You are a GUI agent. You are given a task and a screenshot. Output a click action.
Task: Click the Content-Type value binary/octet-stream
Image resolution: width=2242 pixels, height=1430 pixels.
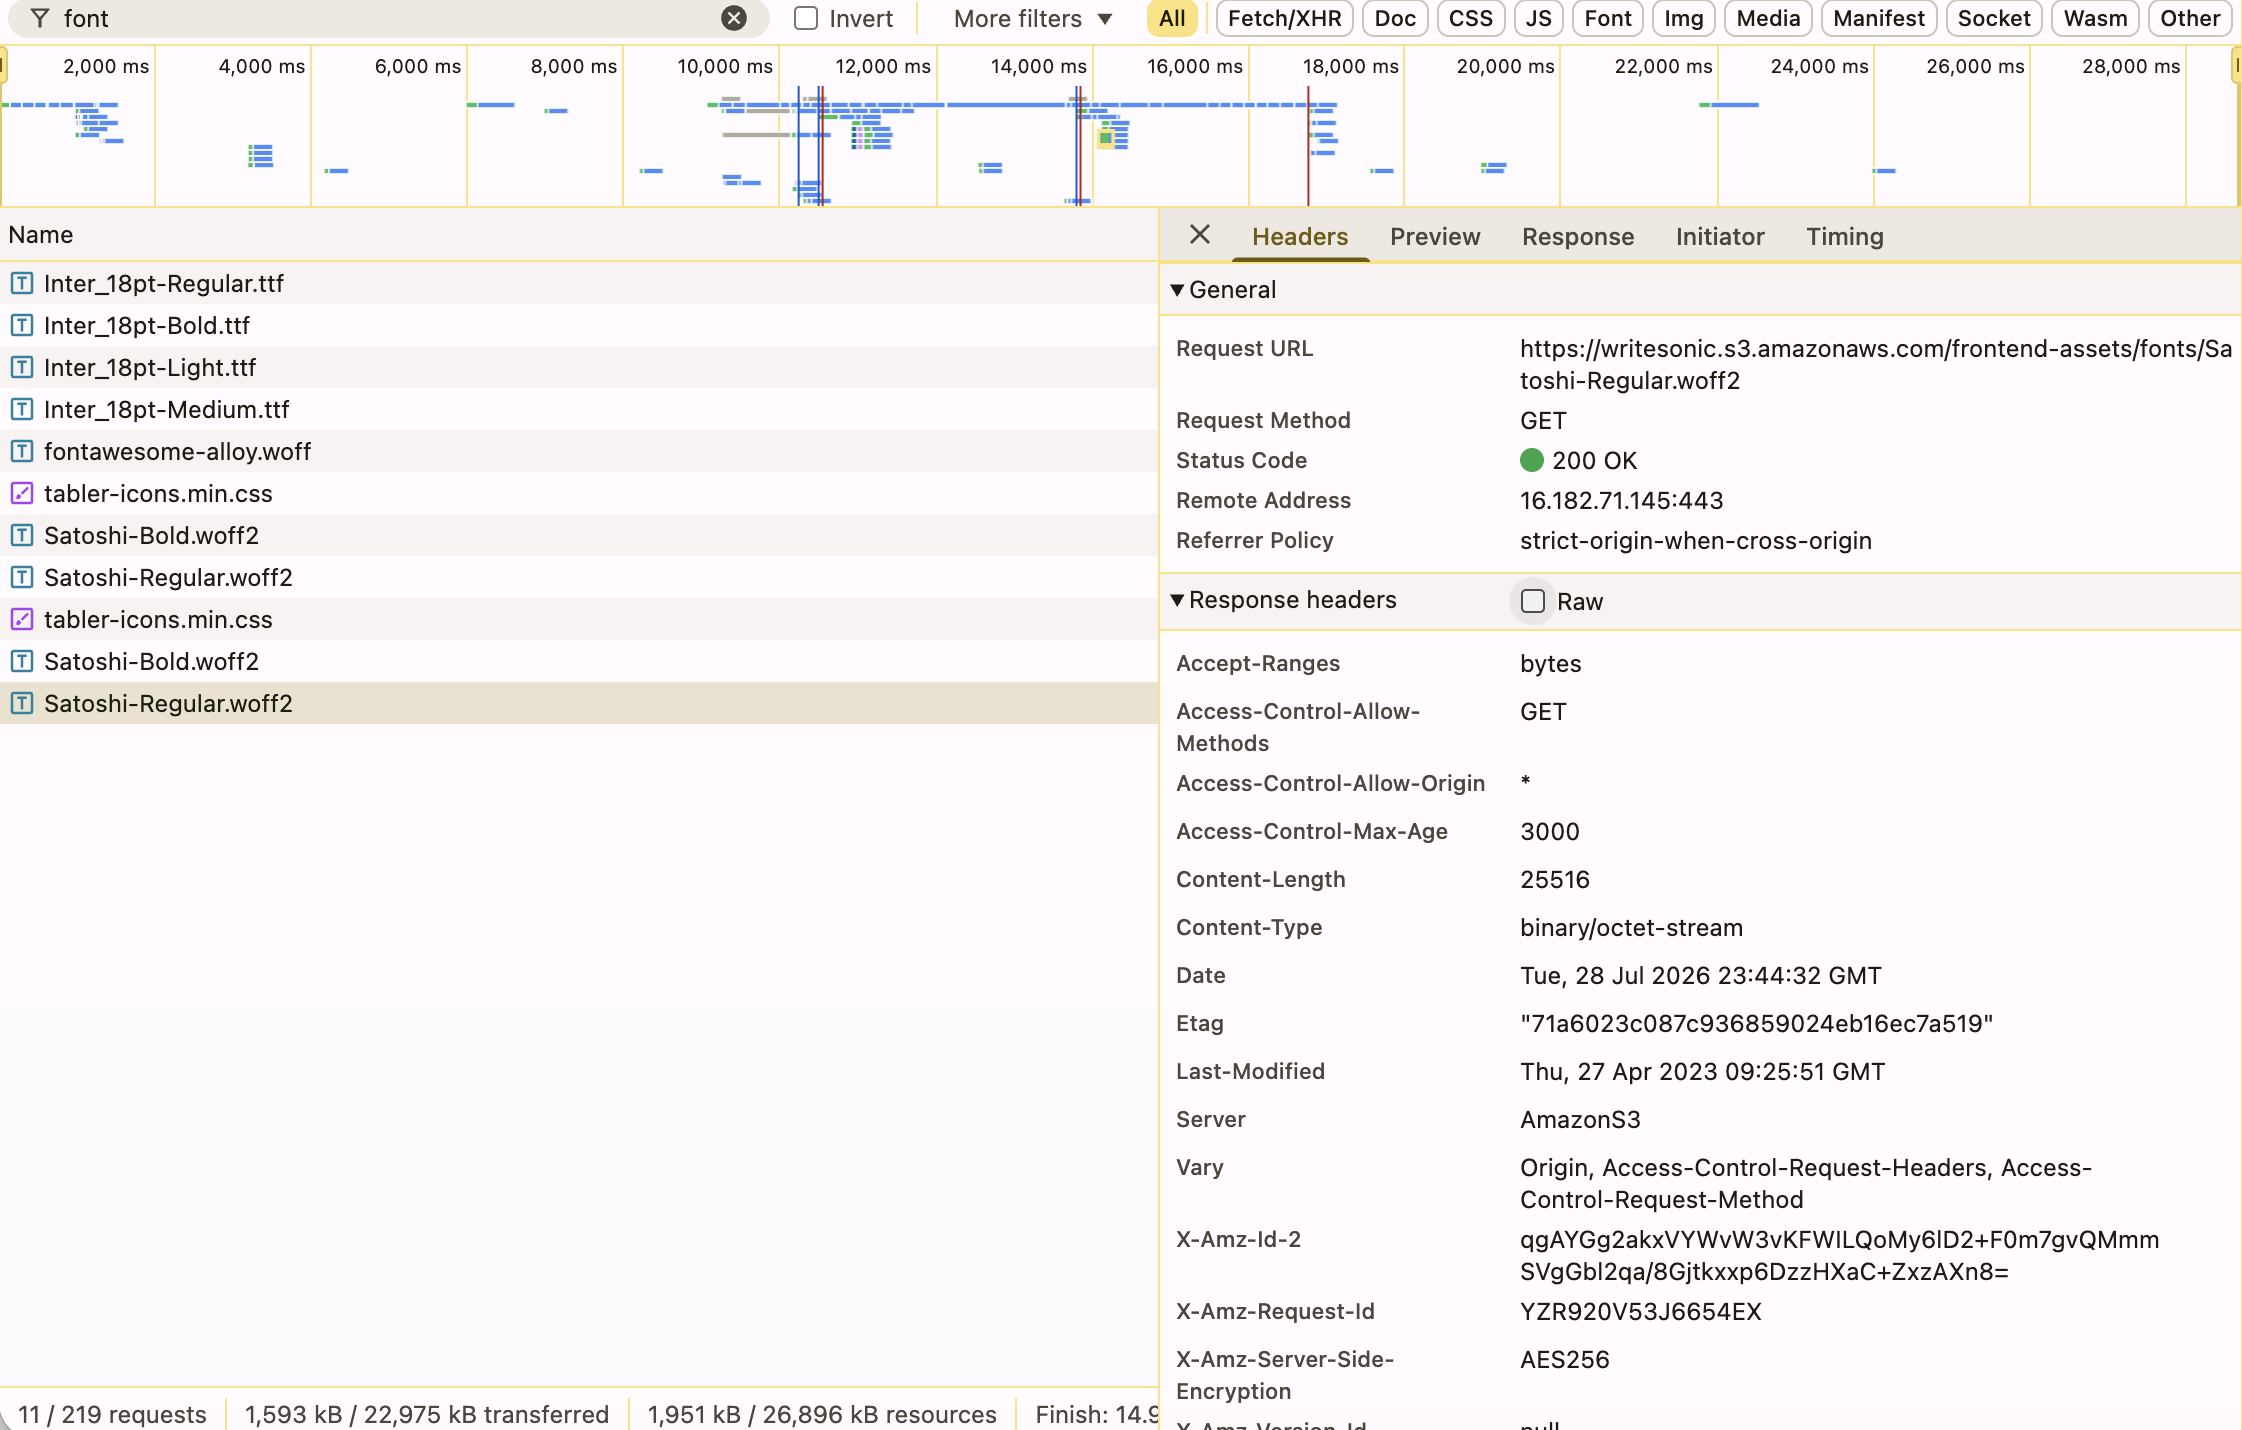pos(1631,927)
